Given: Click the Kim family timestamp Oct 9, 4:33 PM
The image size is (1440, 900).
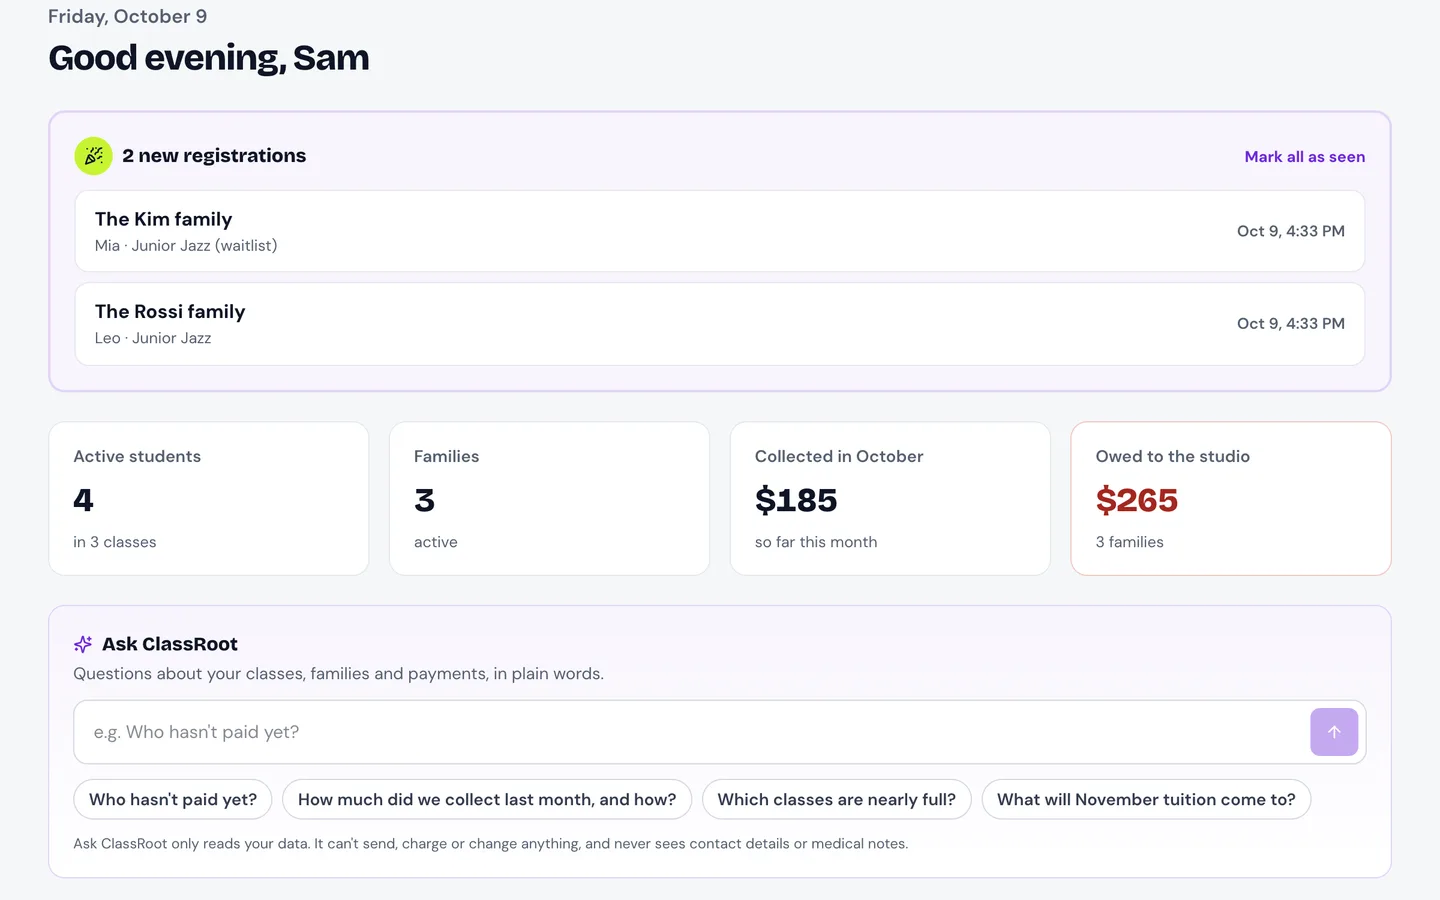Looking at the screenshot, I should point(1291,231).
